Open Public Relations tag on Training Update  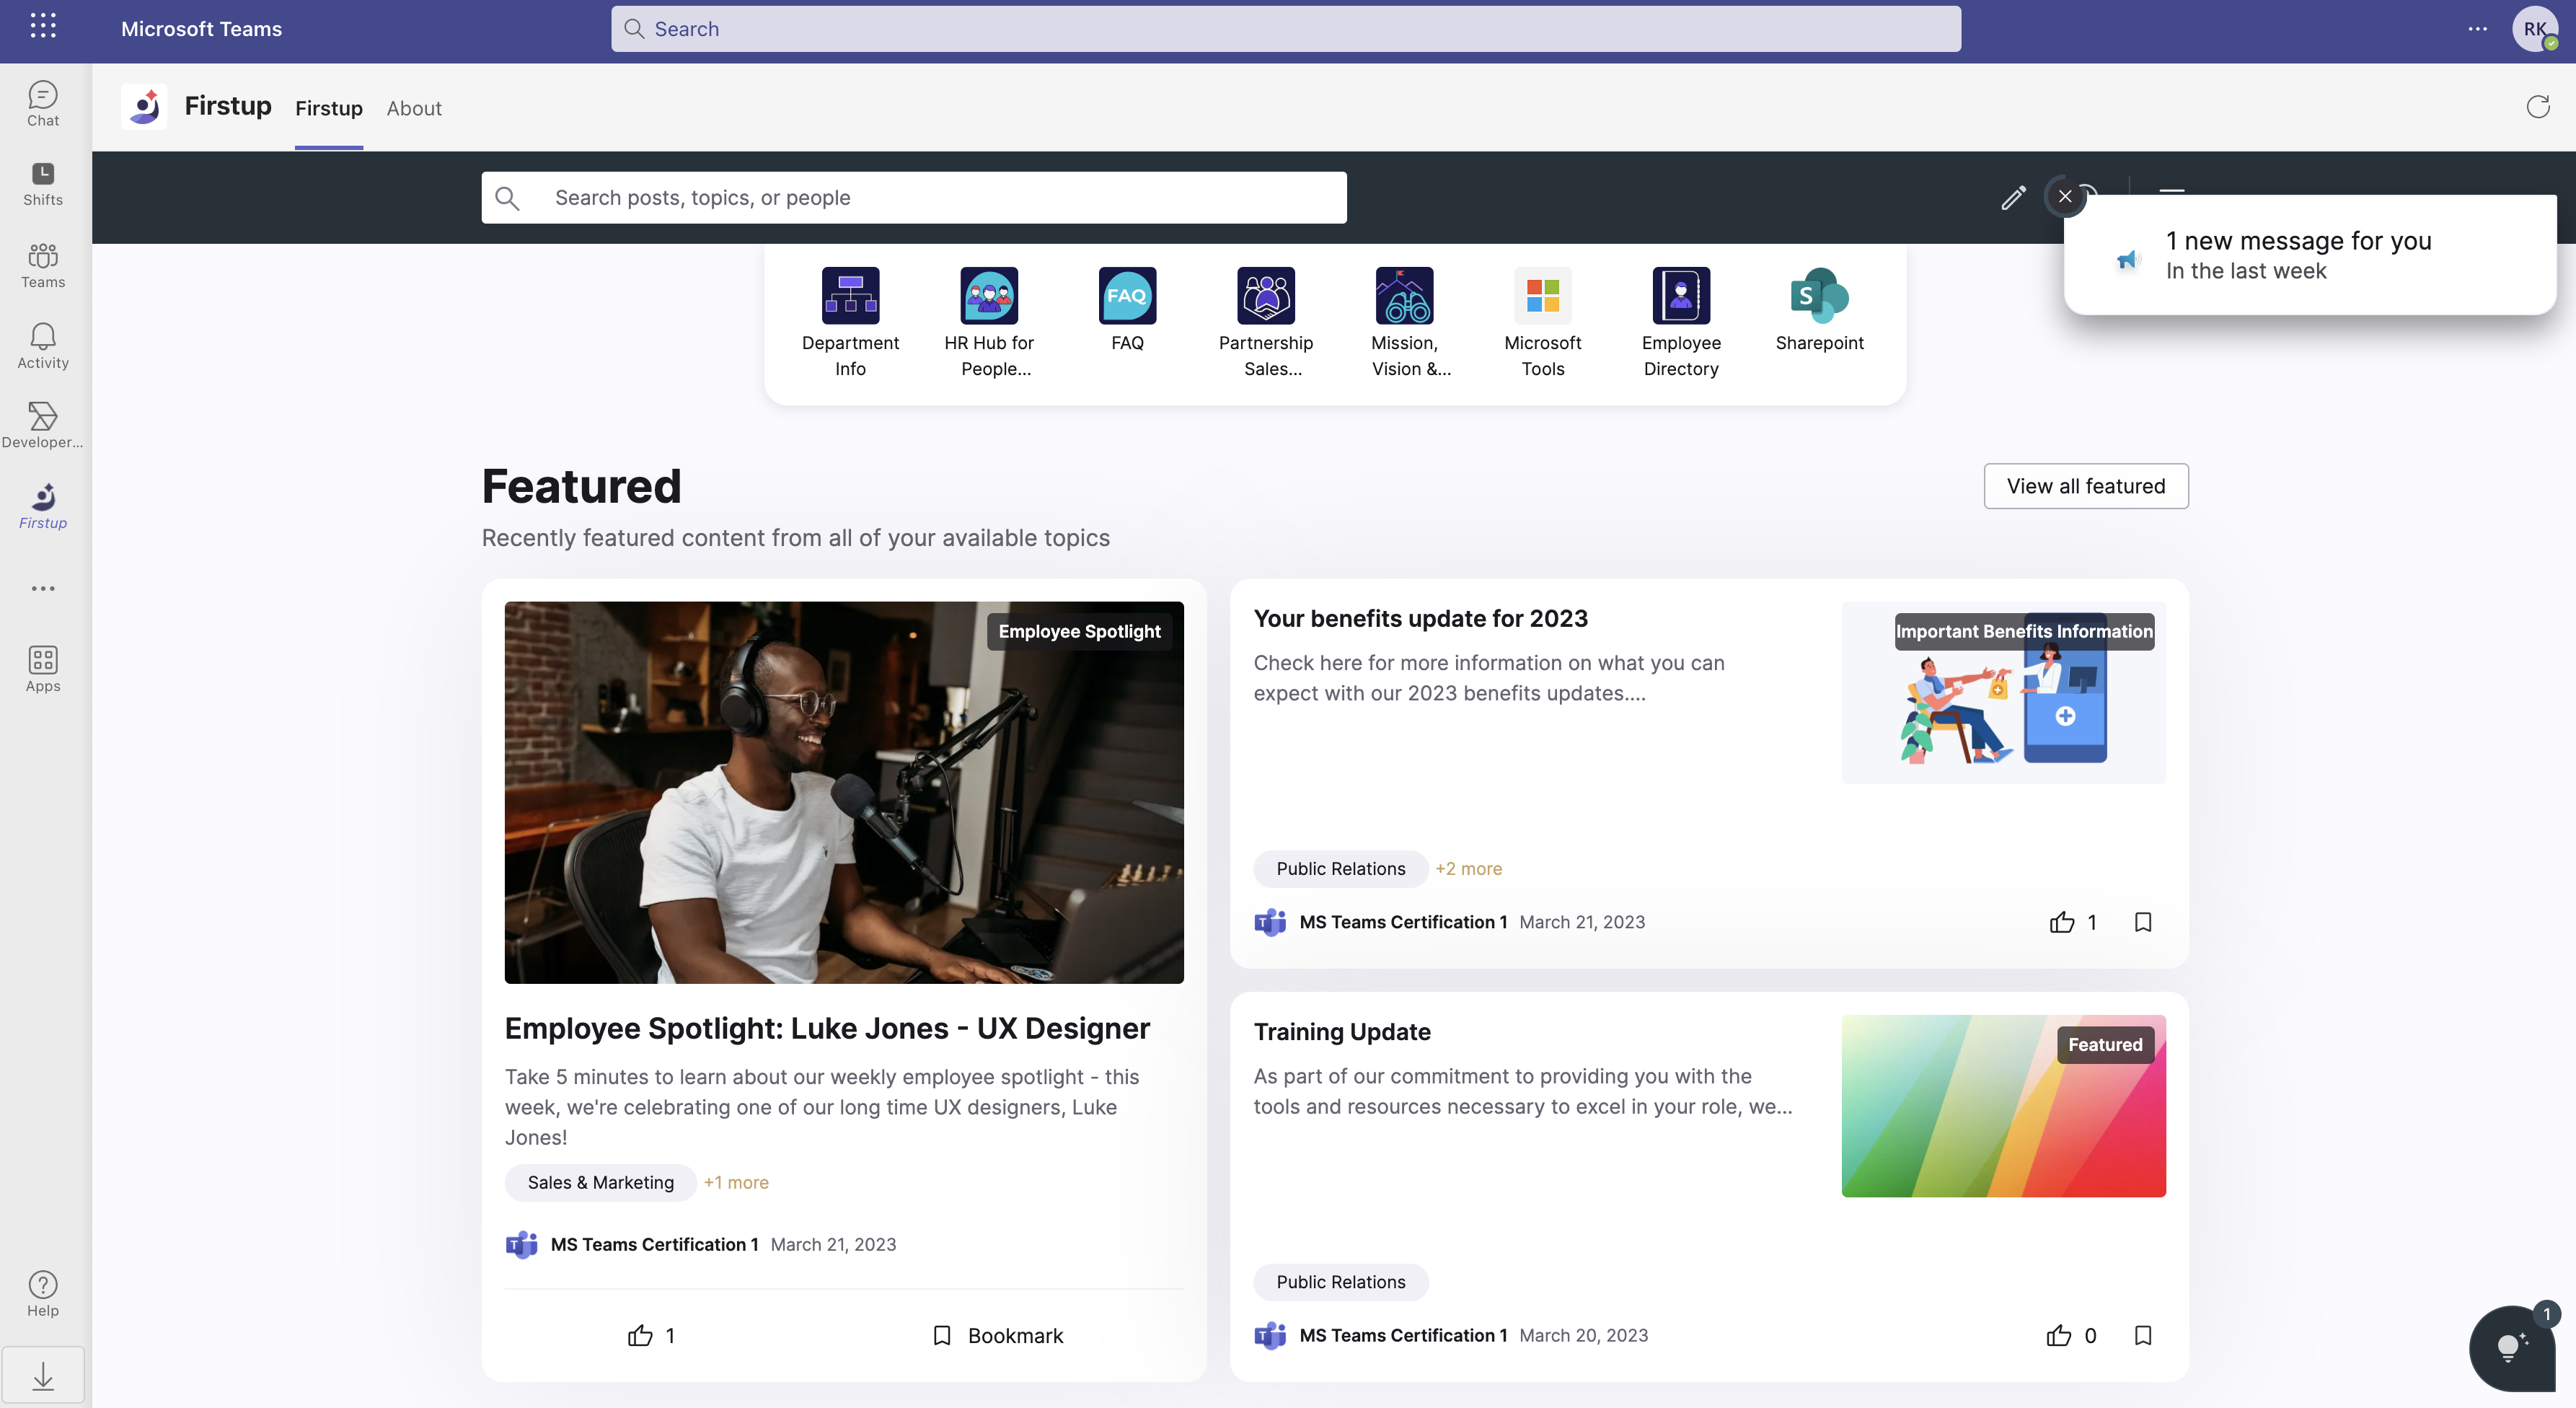click(x=1340, y=1282)
